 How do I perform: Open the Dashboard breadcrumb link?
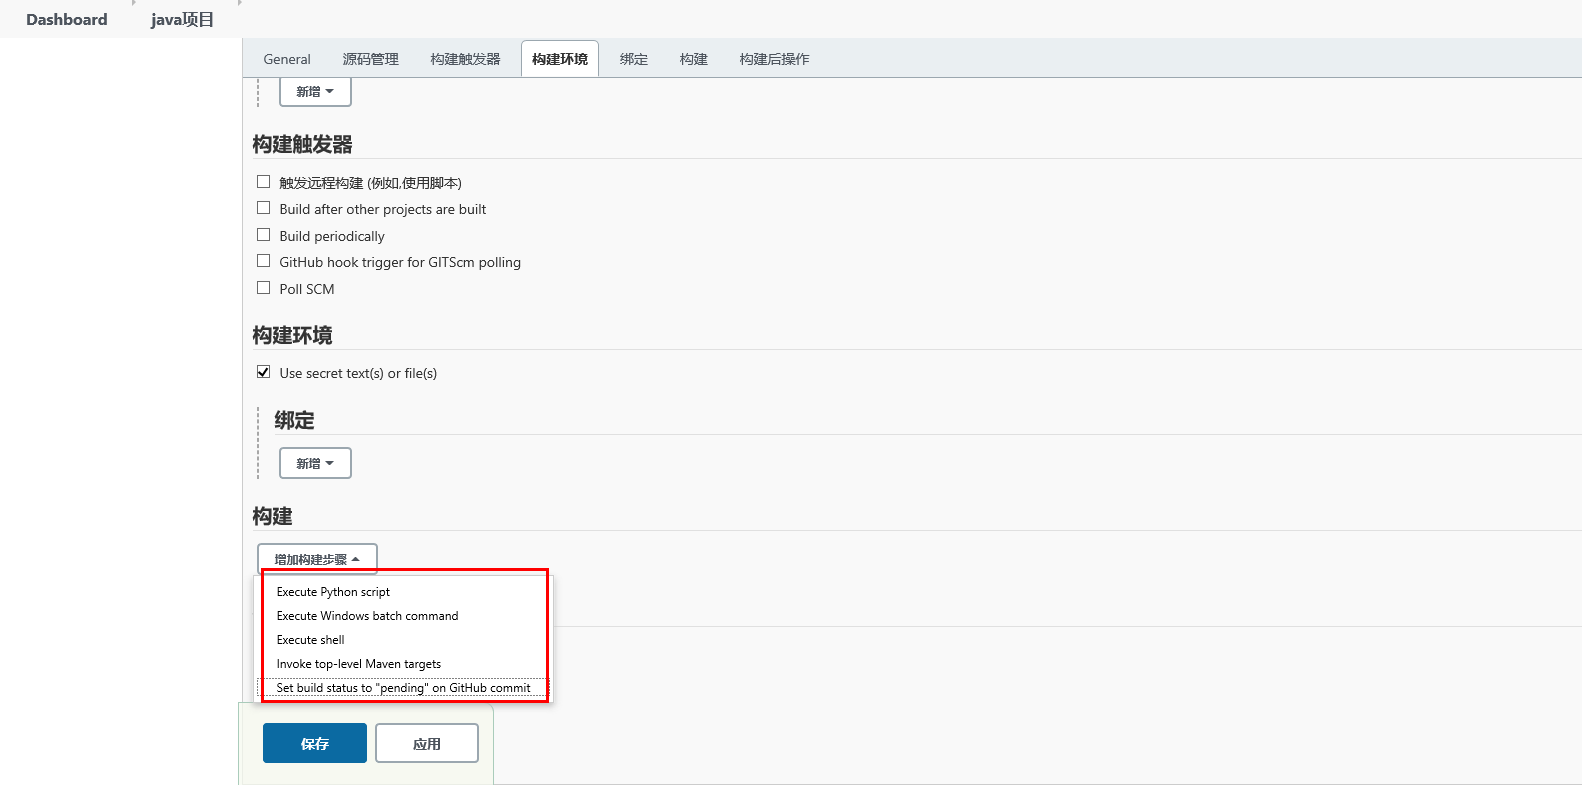[66, 19]
